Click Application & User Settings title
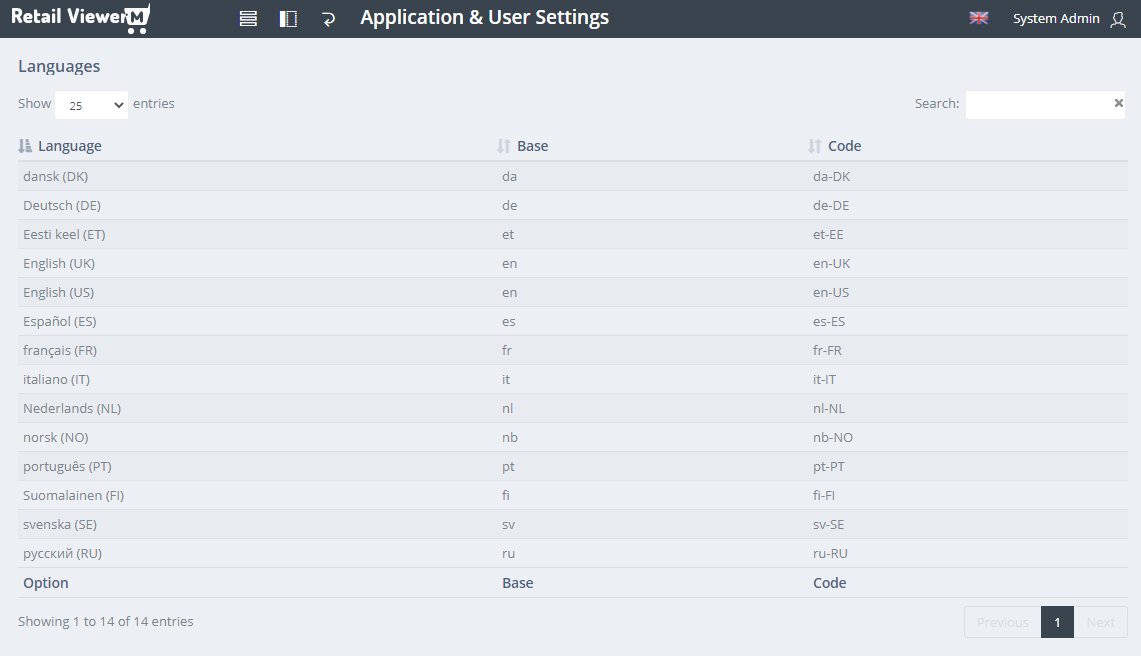 point(485,17)
